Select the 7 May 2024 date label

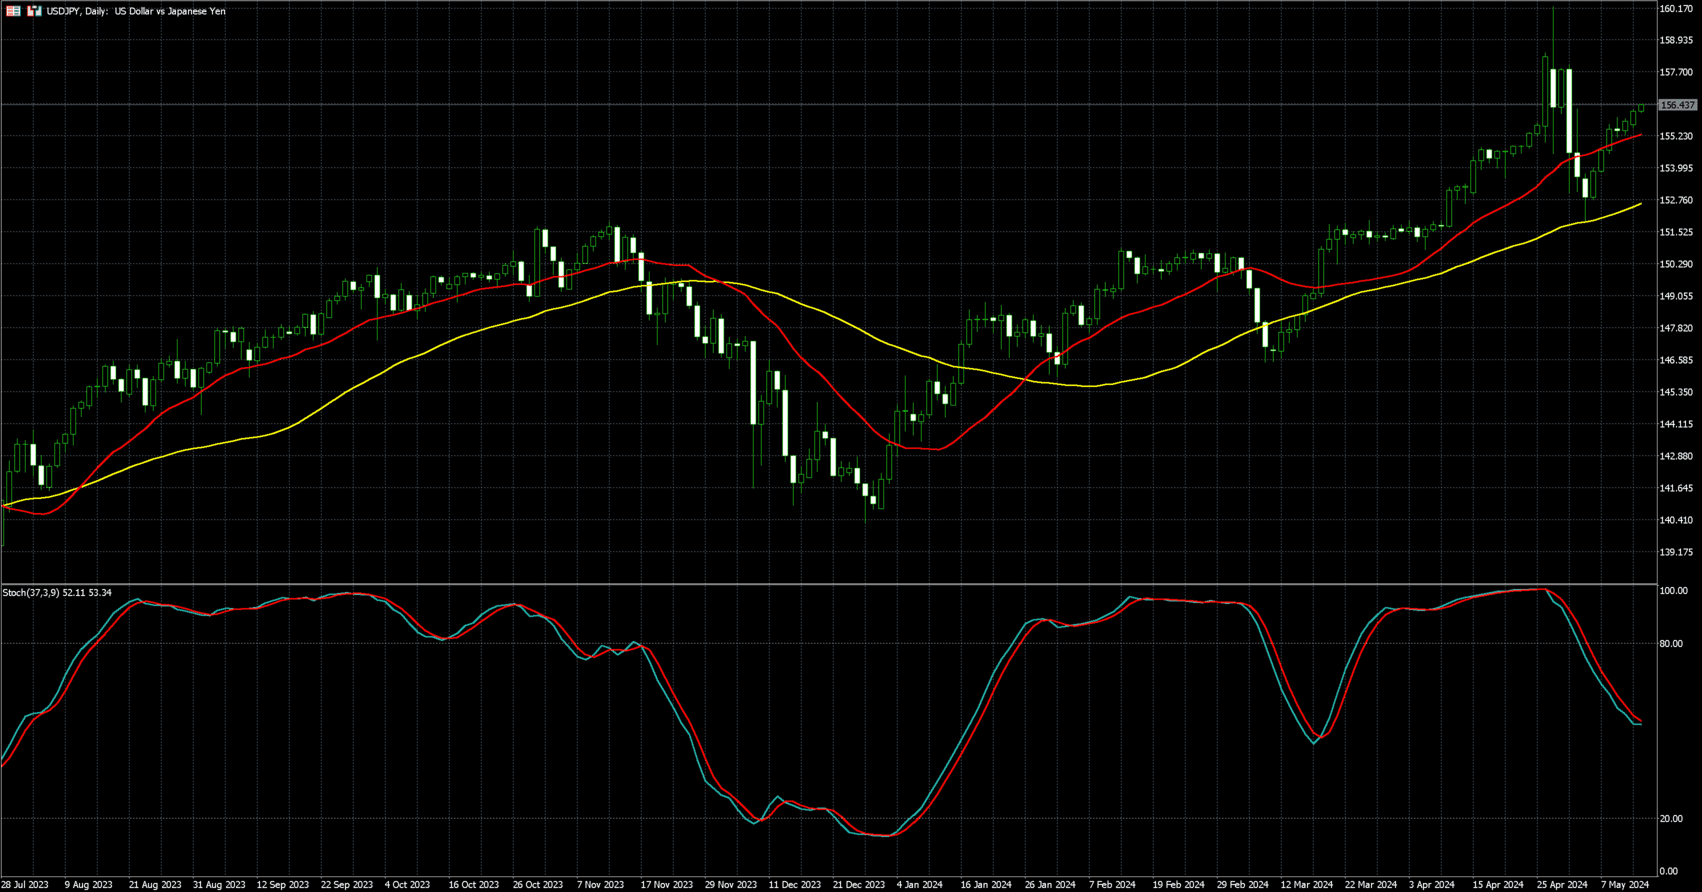1624,885
